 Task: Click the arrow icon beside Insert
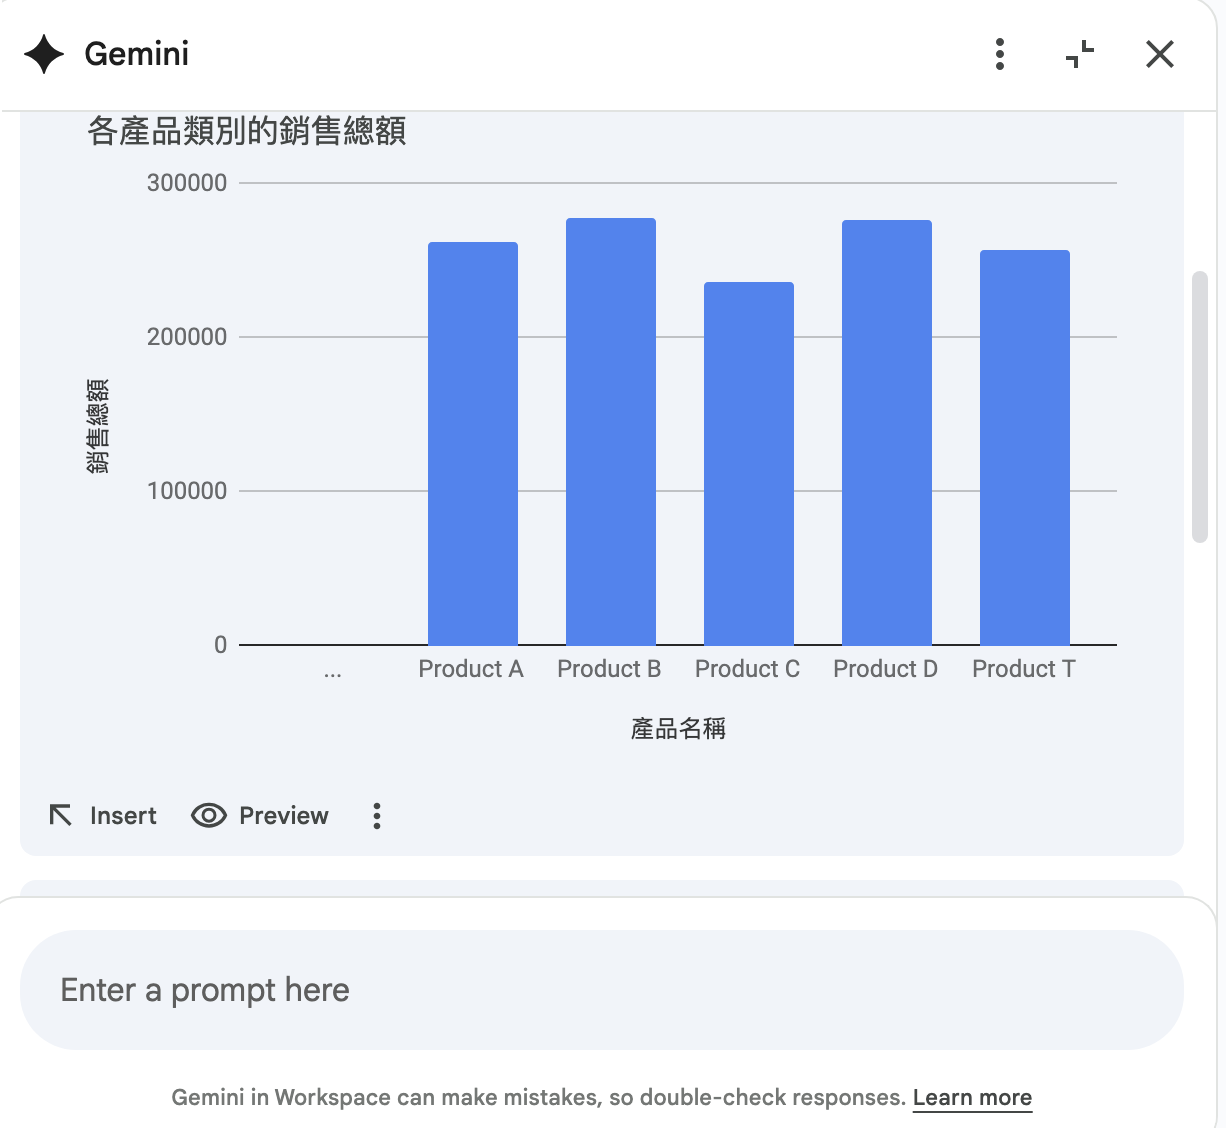pyautogui.click(x=60, y=816)
